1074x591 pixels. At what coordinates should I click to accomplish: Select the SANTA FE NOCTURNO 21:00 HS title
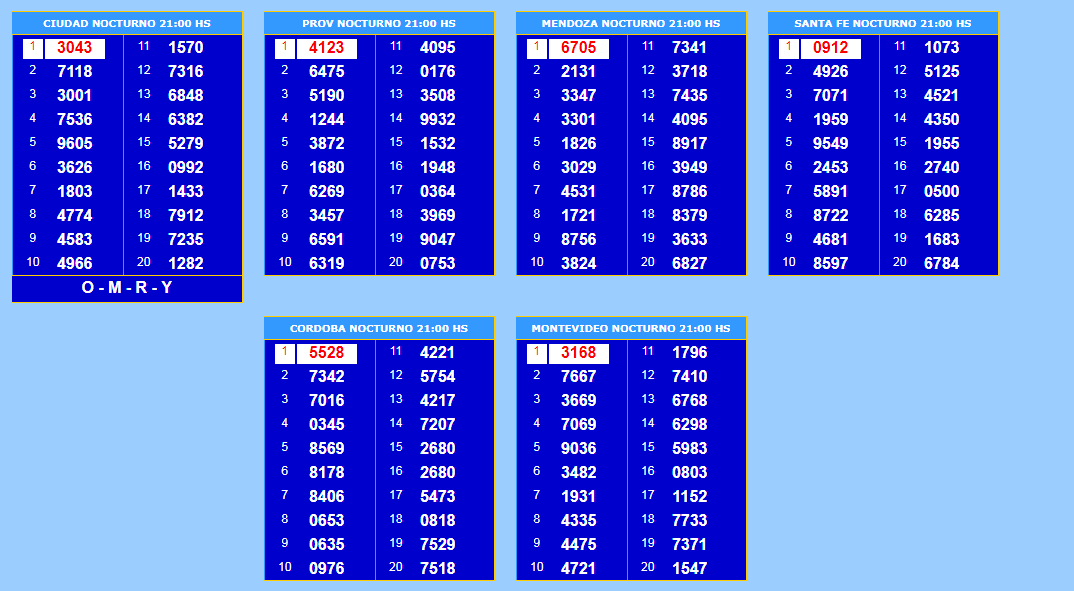click(883, 23)
